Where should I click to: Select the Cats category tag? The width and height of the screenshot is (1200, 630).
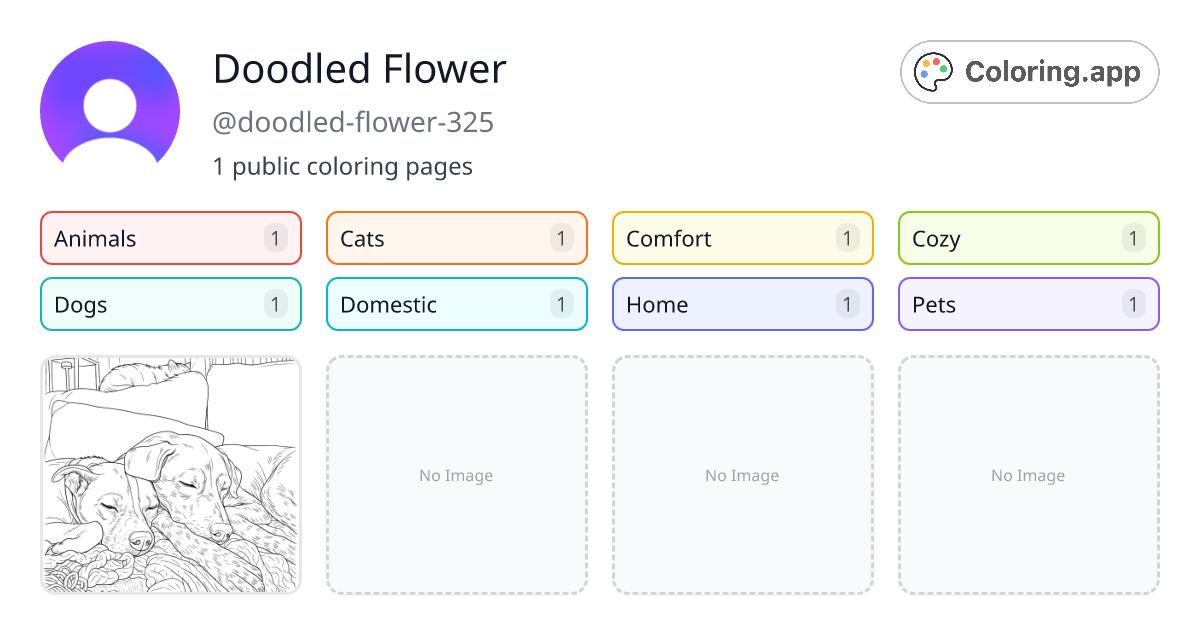pos(457,238)
